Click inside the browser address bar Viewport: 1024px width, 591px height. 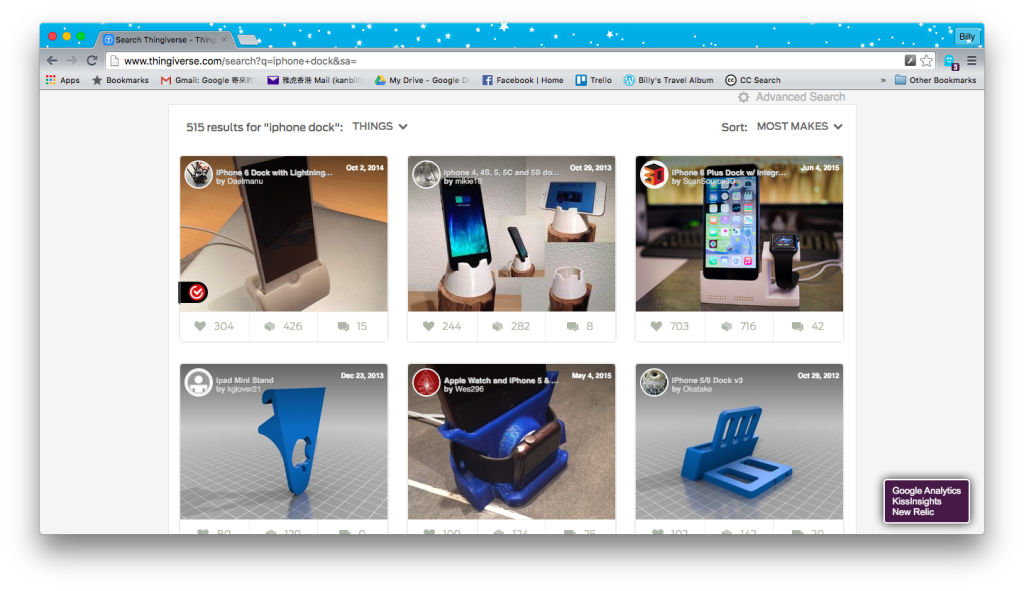click(x=400, y=60)
